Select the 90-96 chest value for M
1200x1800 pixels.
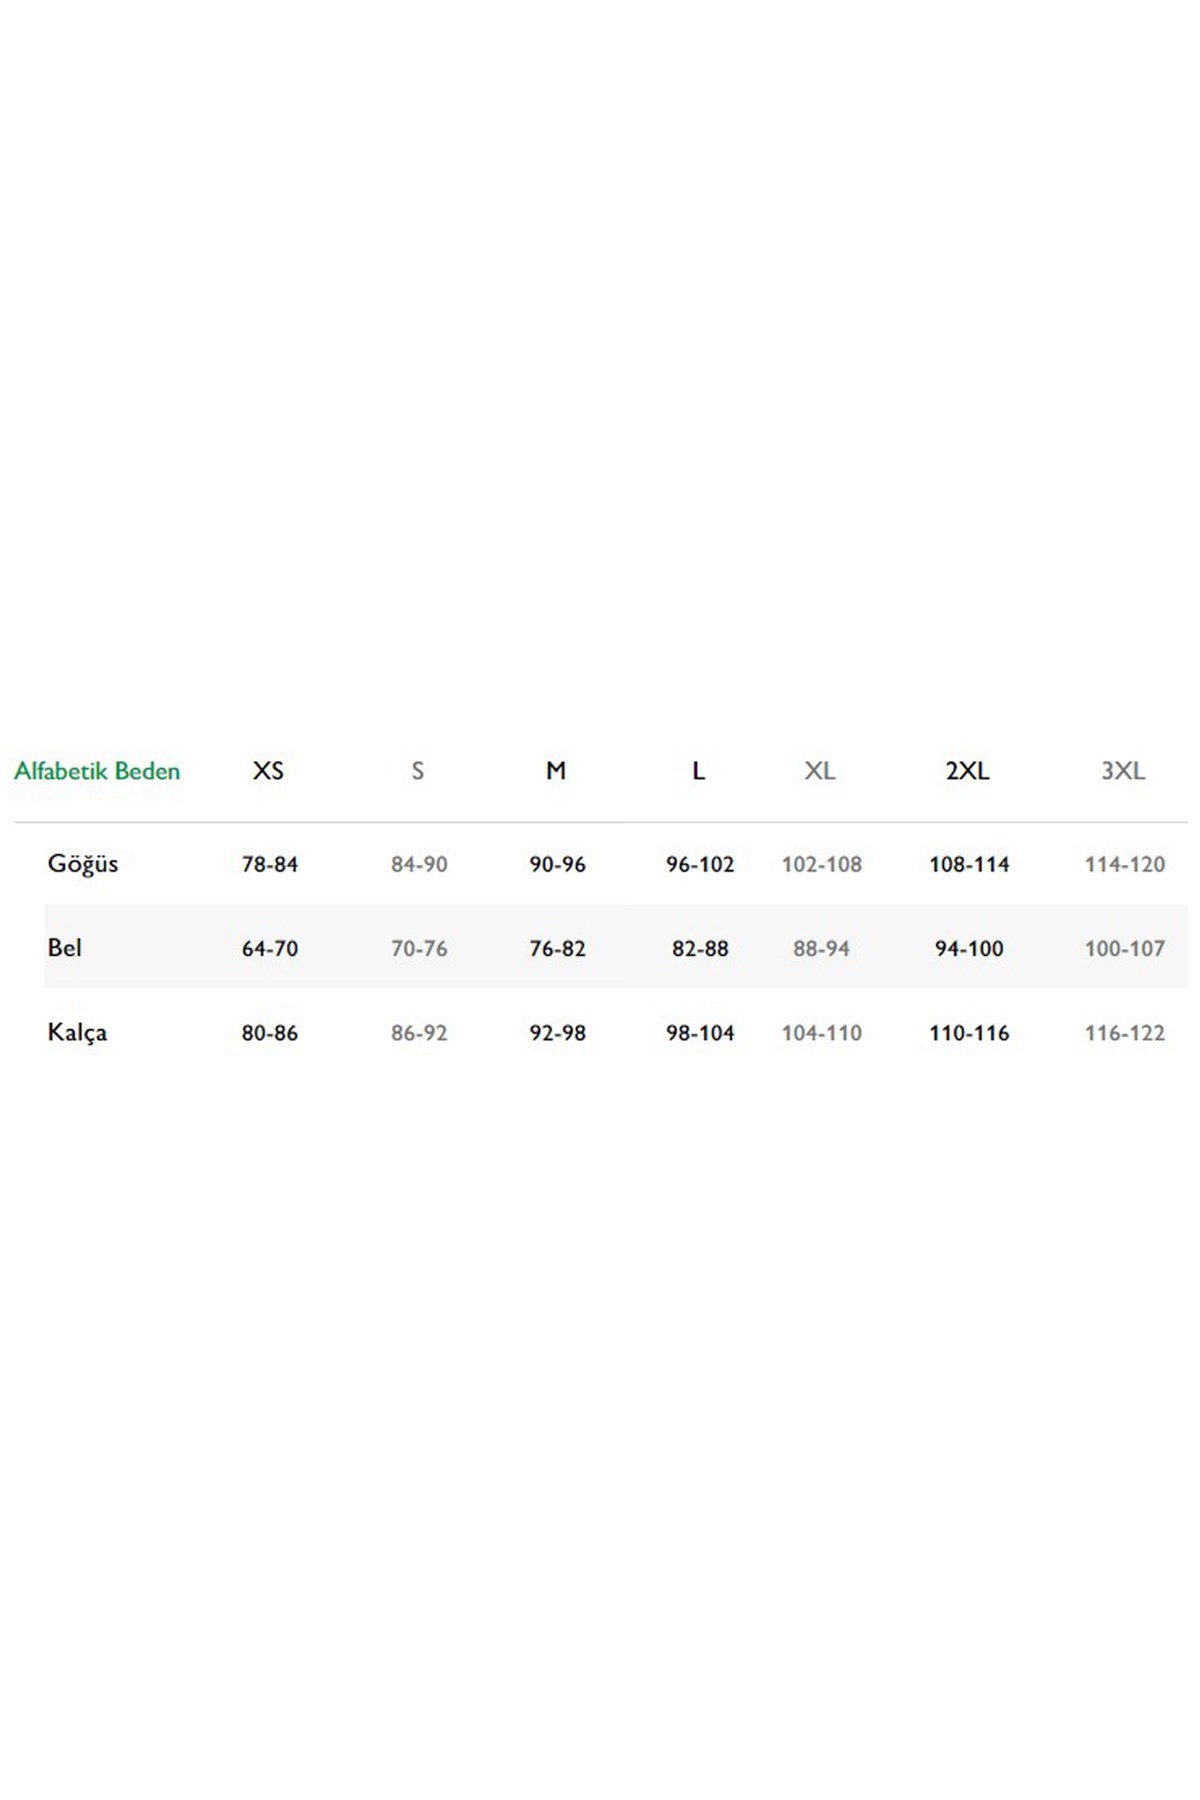pyautogui.click(x=558, y=865)
